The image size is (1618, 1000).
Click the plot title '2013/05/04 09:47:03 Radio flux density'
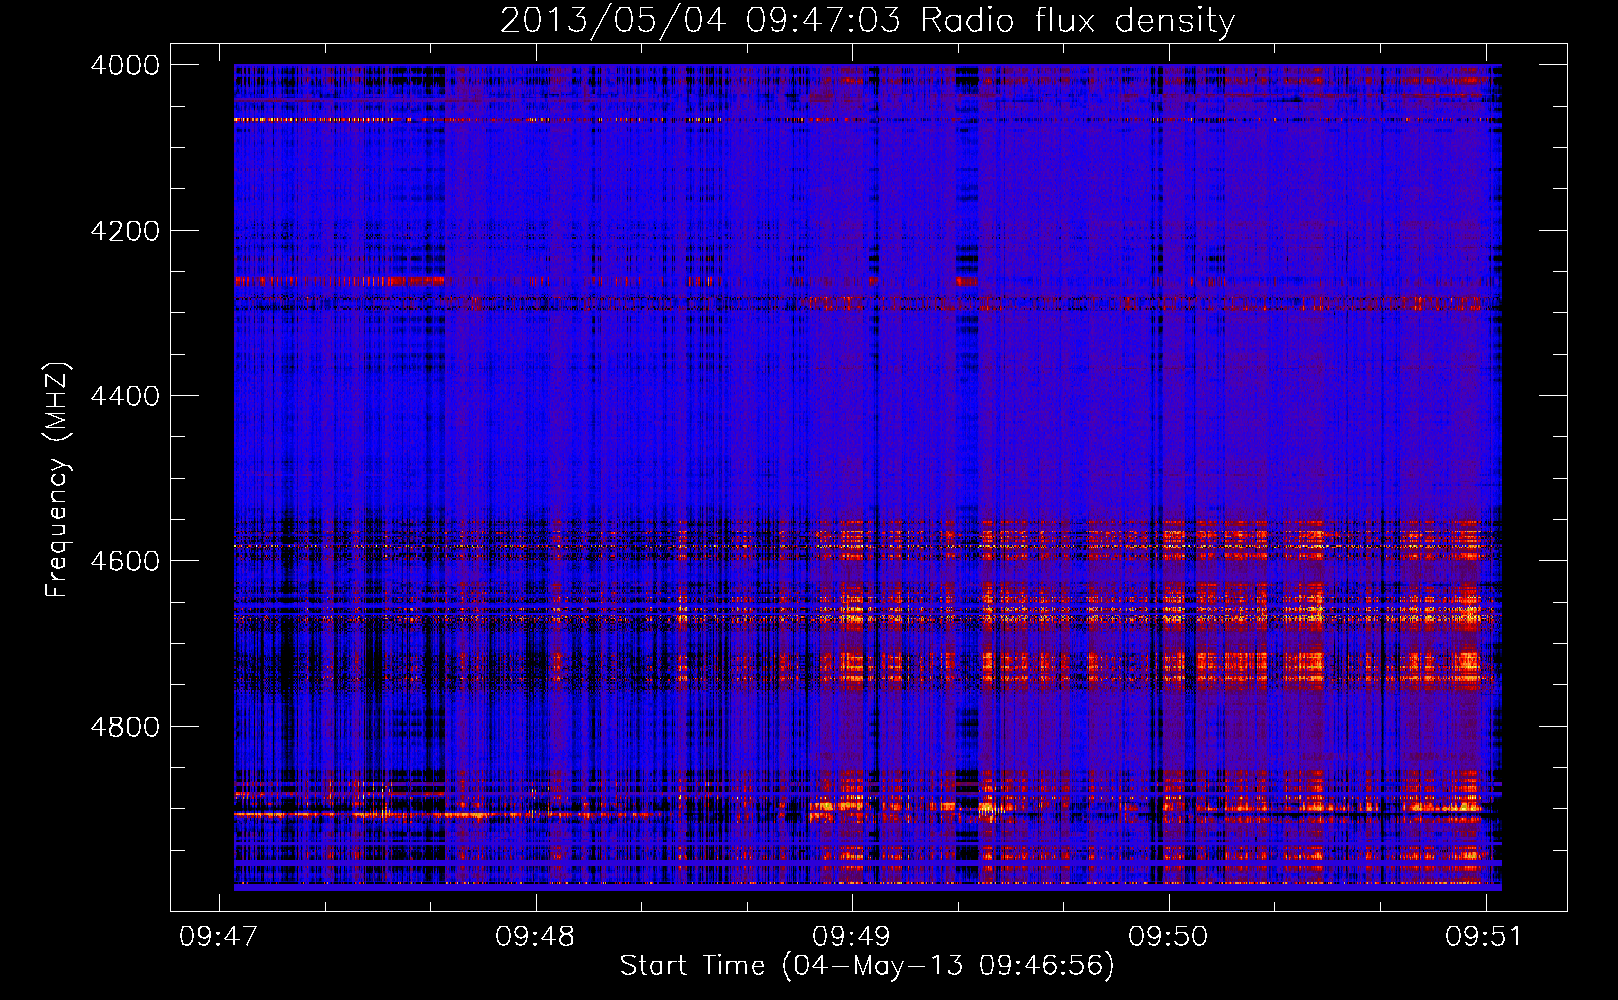(x=867, y=21)
